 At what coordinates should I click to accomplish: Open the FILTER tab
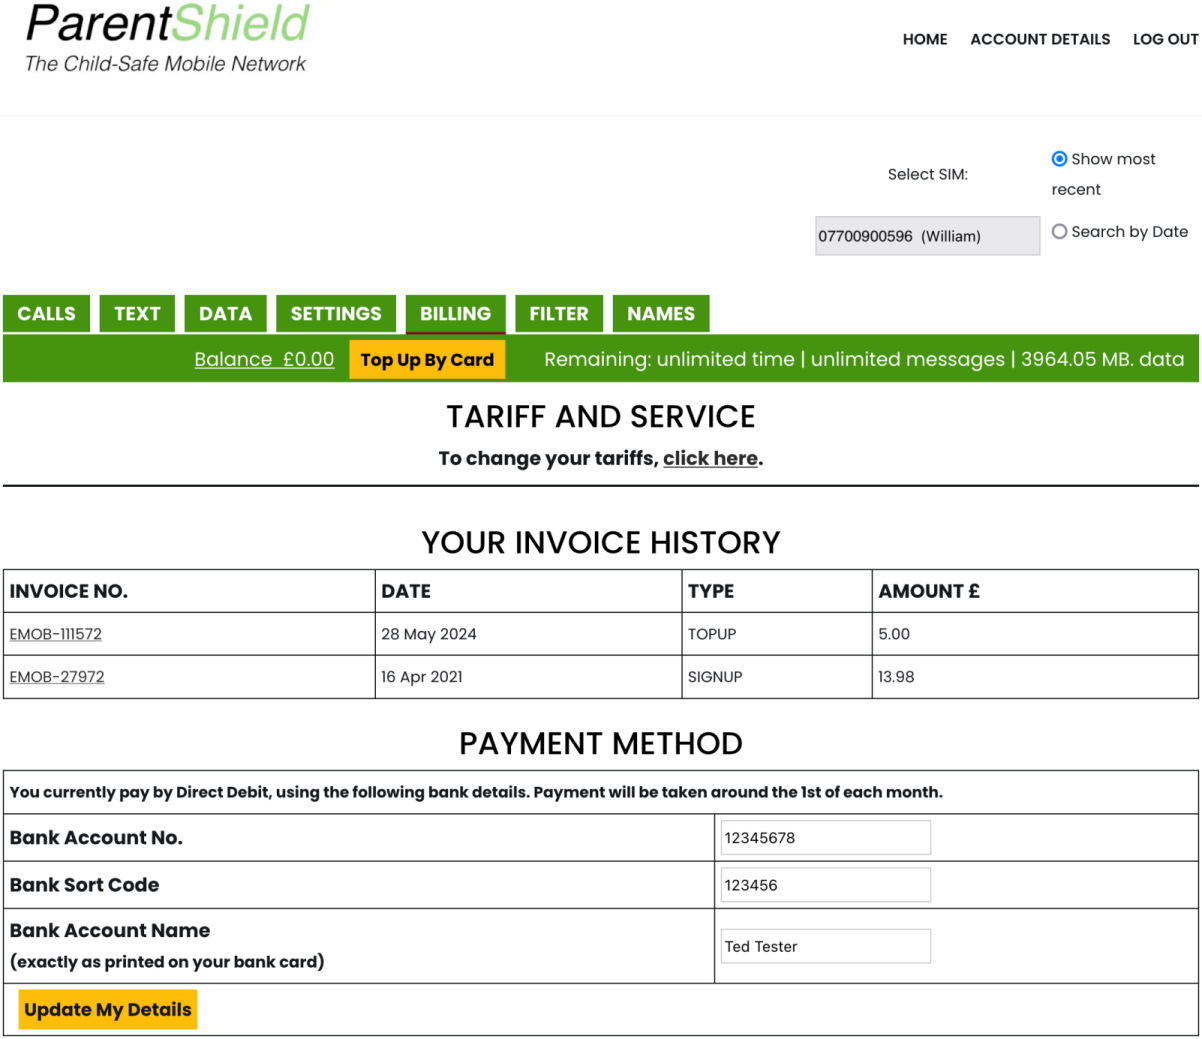click(x=558, y=313)
